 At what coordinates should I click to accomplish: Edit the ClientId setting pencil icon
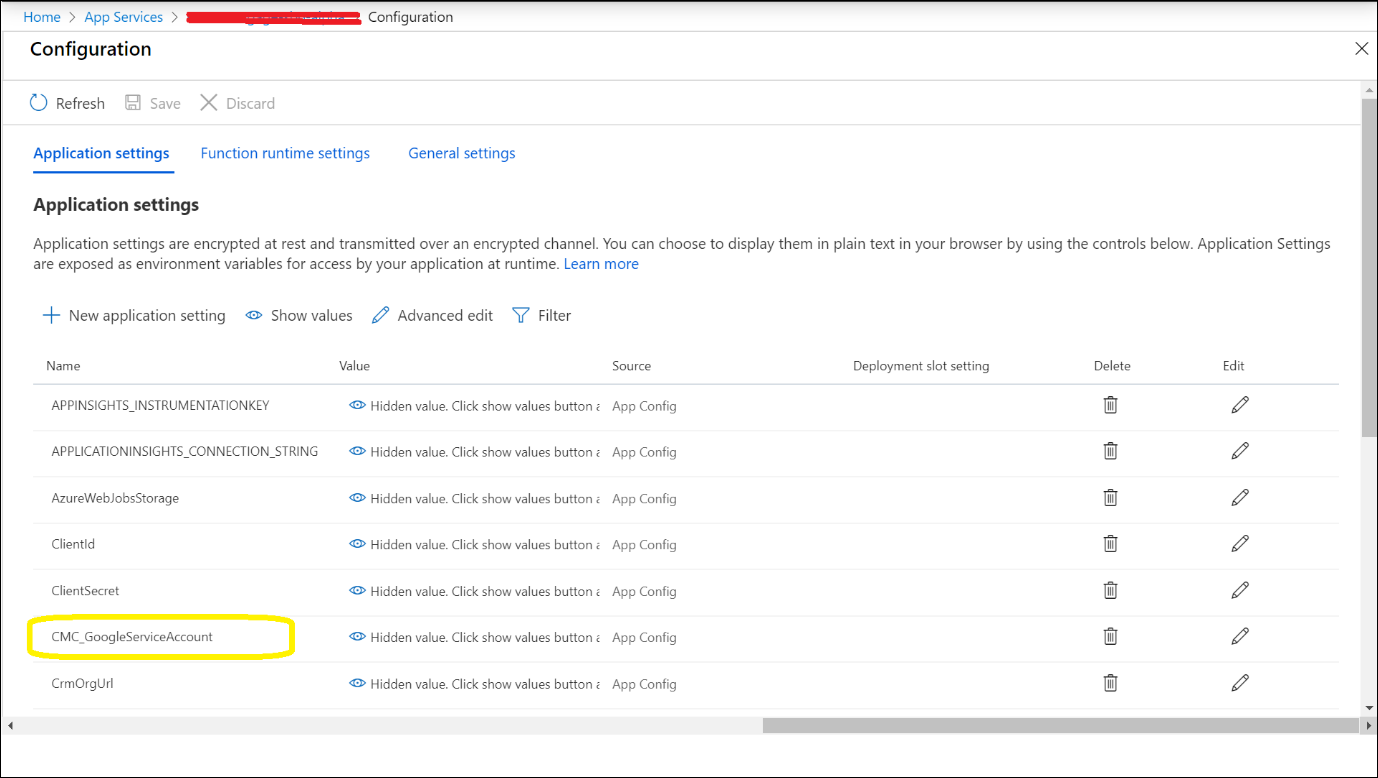pos(1240,543)
